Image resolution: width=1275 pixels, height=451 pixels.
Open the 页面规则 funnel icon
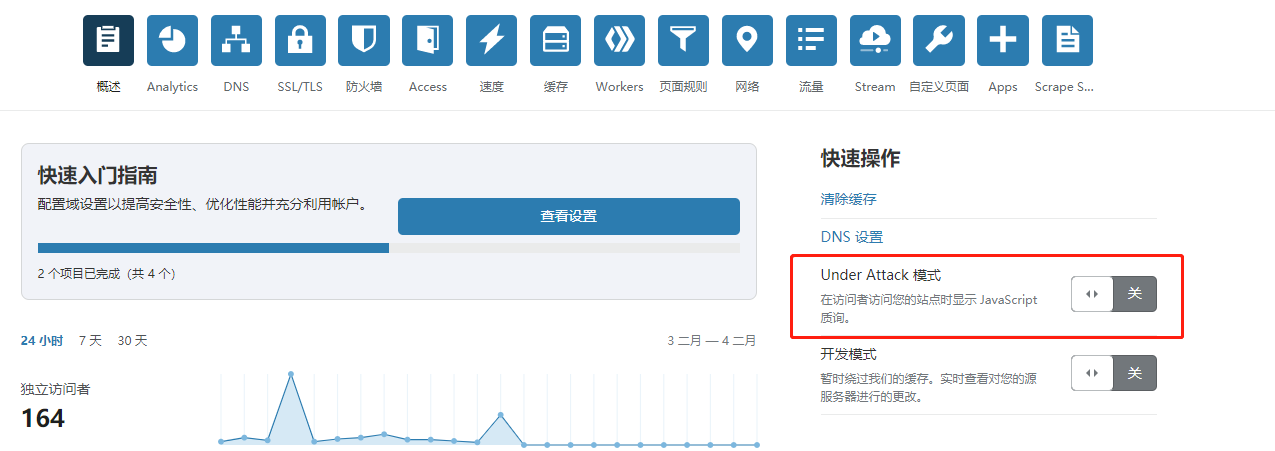(x=683, y=41)
